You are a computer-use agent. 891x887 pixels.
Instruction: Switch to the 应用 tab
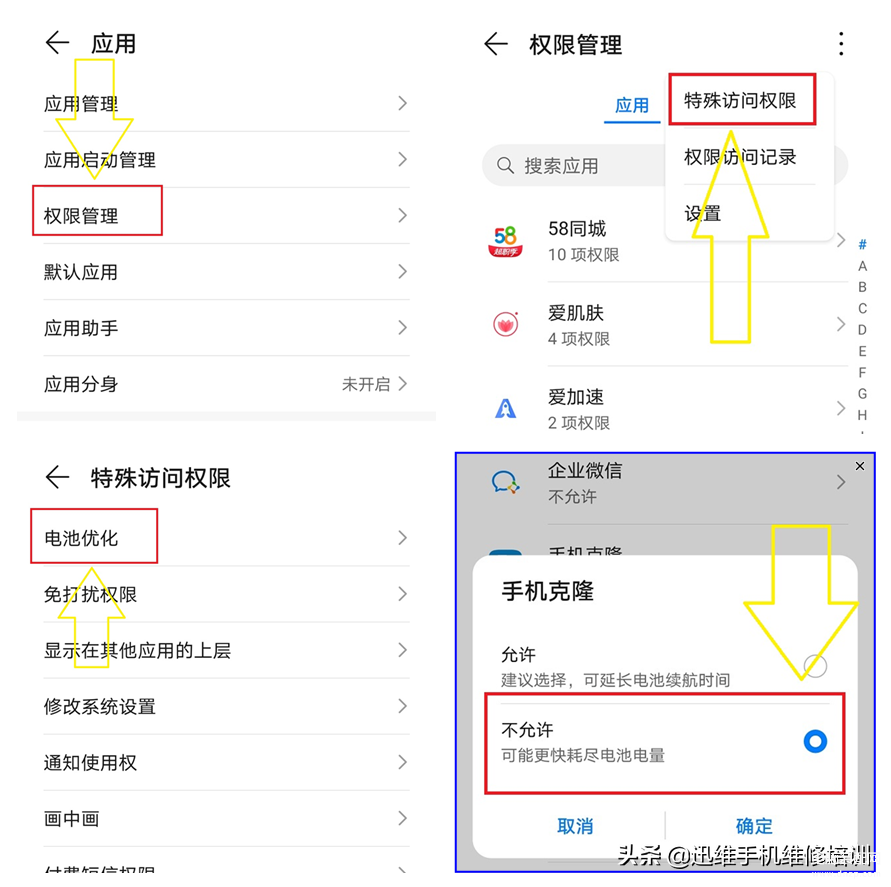click(631, 106)
